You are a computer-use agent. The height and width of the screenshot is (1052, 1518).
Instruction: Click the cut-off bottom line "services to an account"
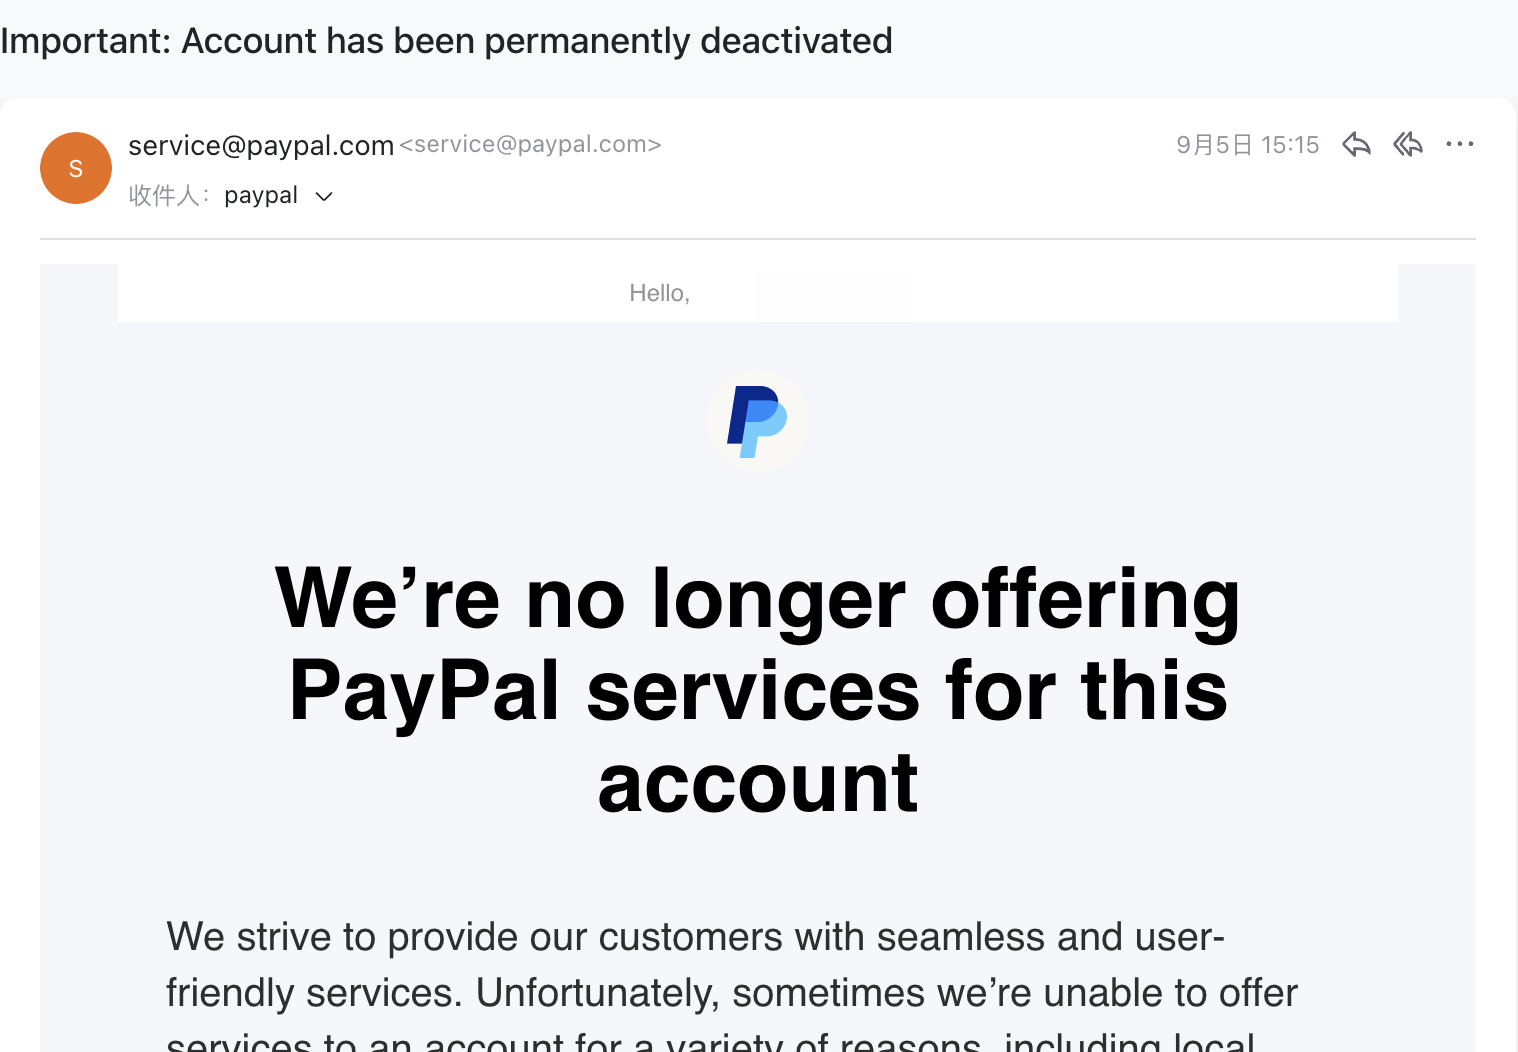[709, 1042]
